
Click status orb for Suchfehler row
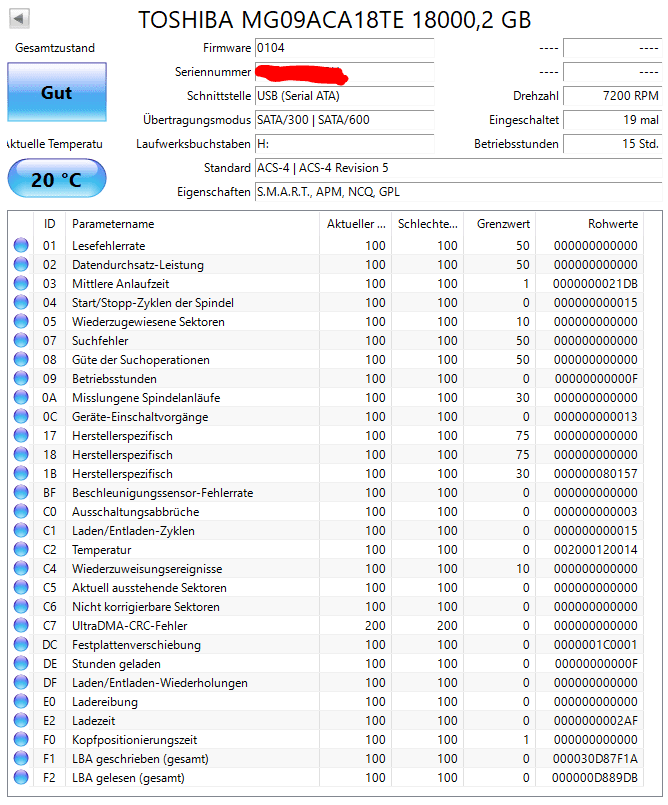[21, 340]
